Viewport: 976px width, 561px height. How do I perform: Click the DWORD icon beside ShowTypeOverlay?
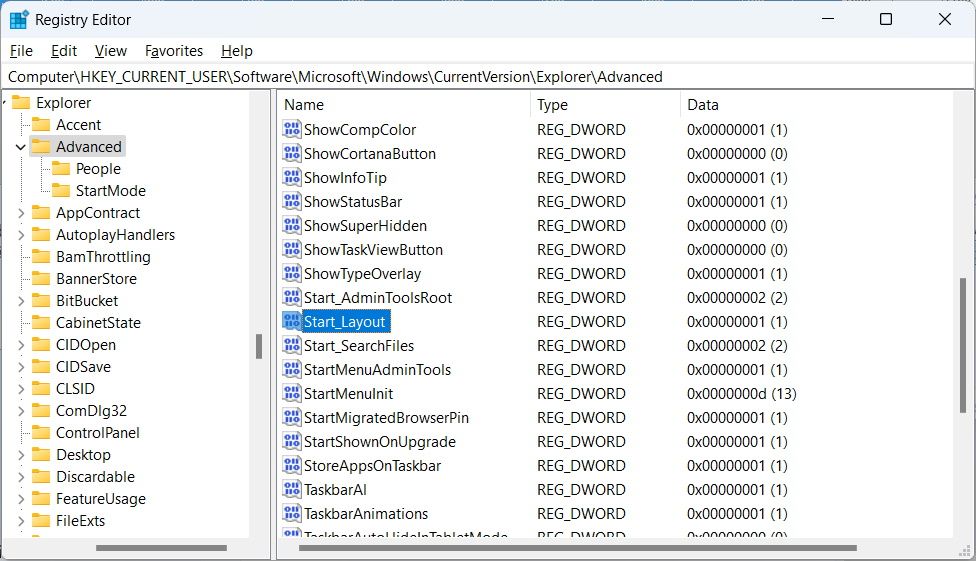click(x=291, y=273)
